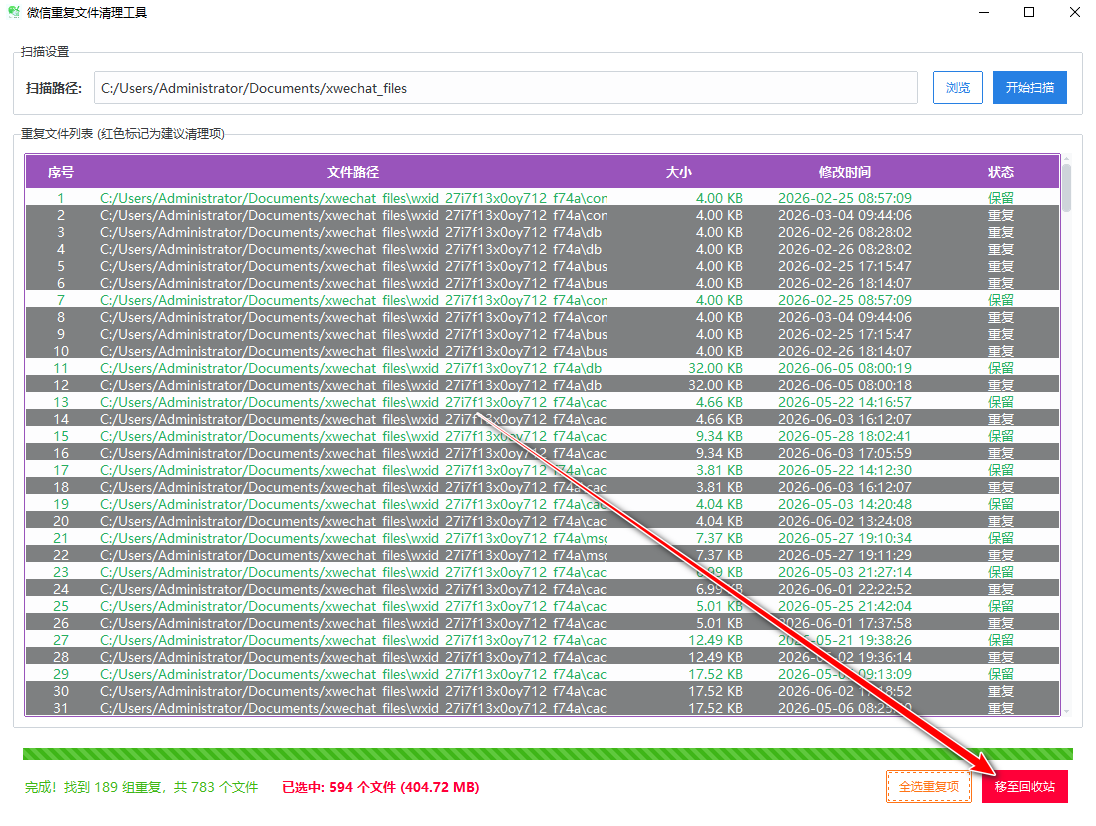The height and width of the screenshot is (826, 1096).
Task: Focus the 扫描路径 path input field
Action: pyautogui.click(x=506, y=88)
